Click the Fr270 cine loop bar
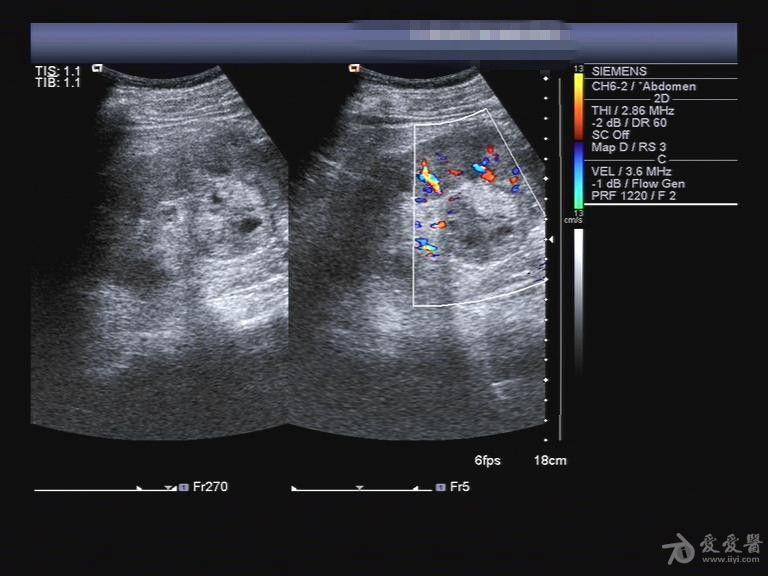Image resolution: width=768 pixels, height=576 pixels. pyautogui.click(x=105, y=489)
